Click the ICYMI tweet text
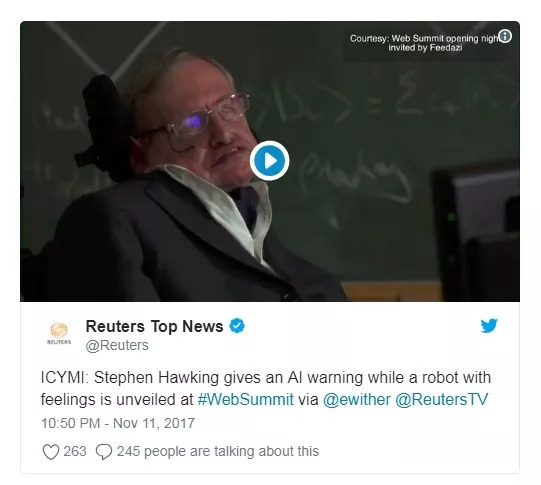 click(x=265, y=388)
